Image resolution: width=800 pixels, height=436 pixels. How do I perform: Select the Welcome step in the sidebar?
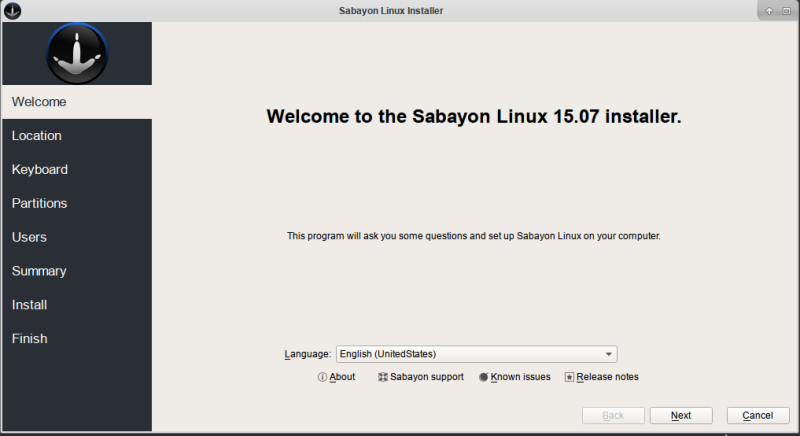pyautogui.click(x=77, y=102)
